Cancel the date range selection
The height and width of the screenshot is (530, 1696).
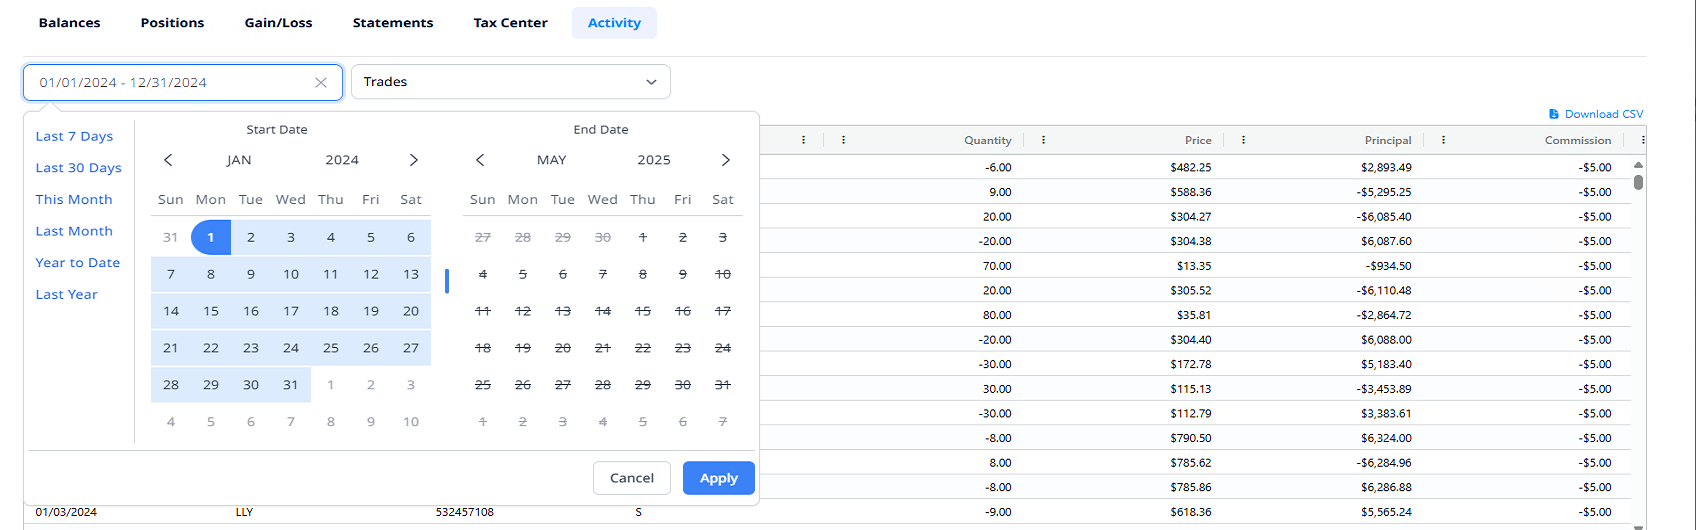(x=632, y=478)
